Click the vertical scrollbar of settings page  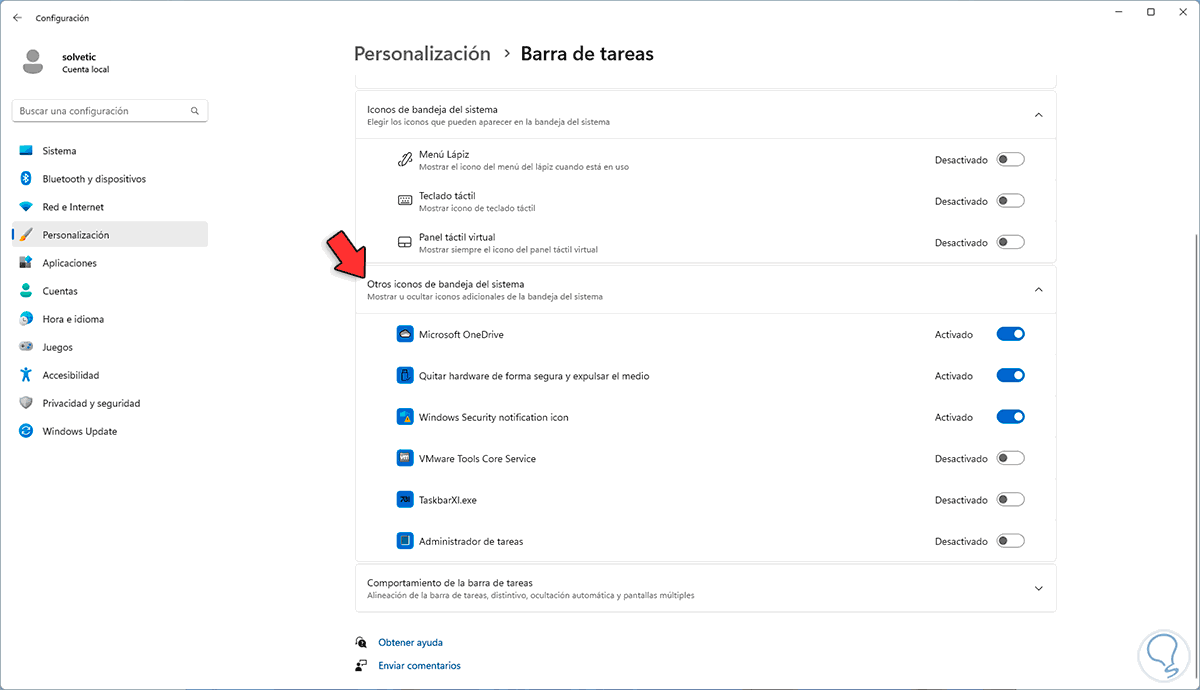point(1196,400)
